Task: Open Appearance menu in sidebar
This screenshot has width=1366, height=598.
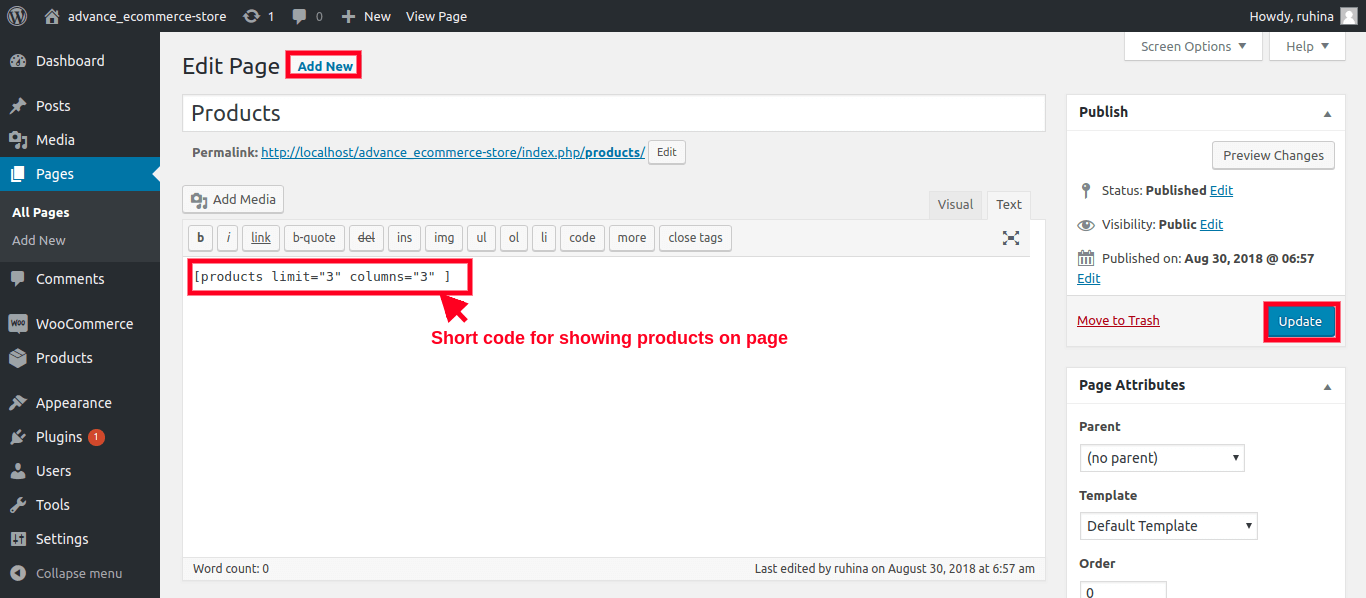Action: coord(73,403)
